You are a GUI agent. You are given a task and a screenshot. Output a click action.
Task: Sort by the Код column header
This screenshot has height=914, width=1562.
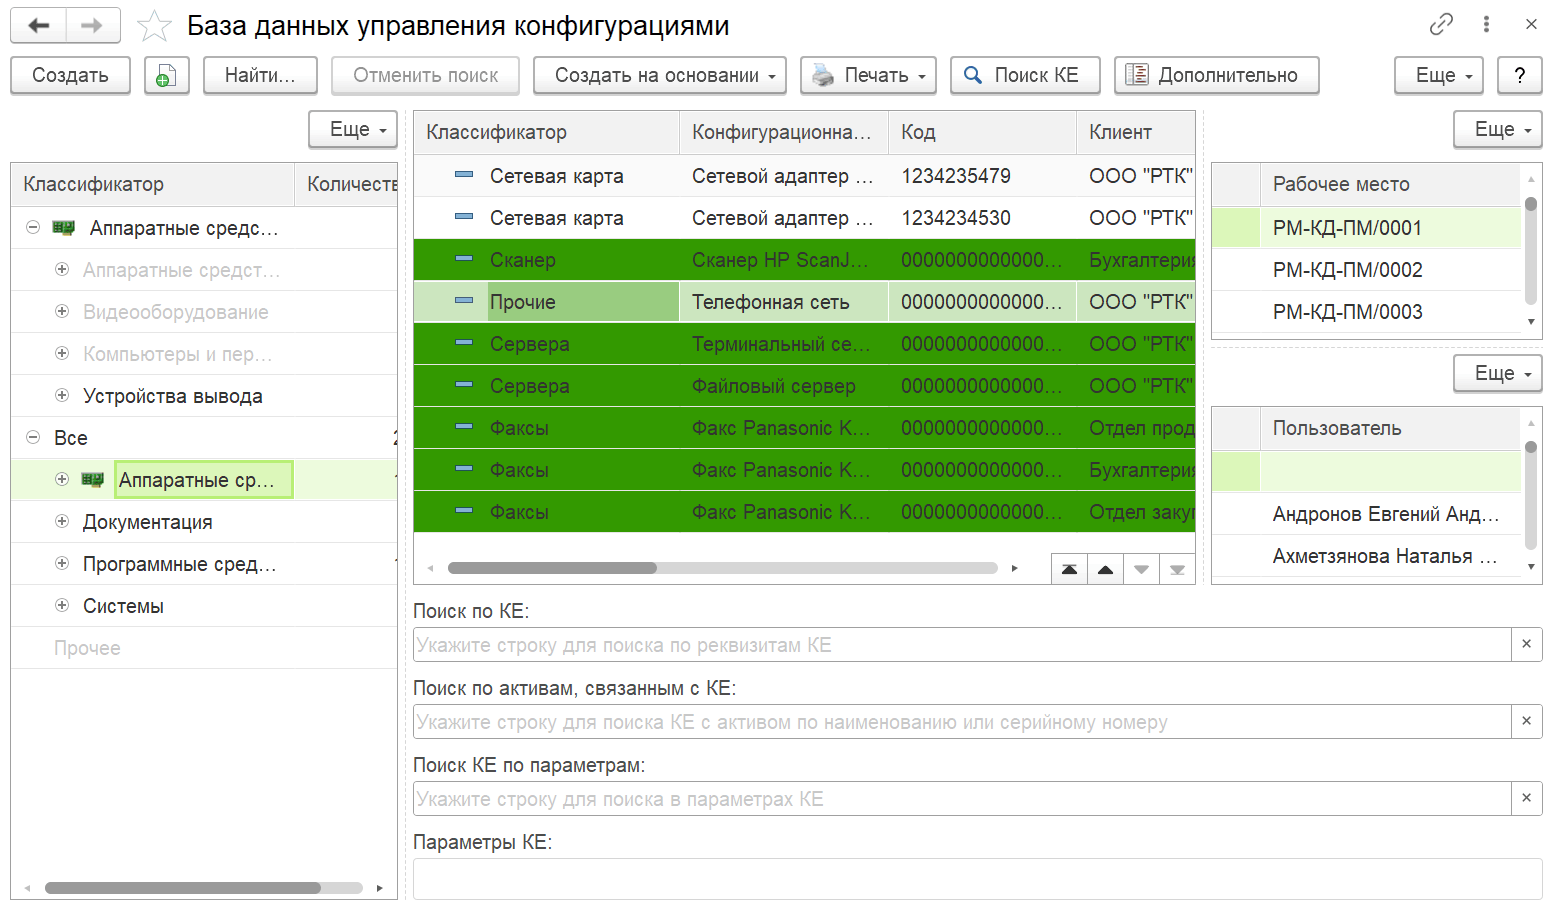982,132
